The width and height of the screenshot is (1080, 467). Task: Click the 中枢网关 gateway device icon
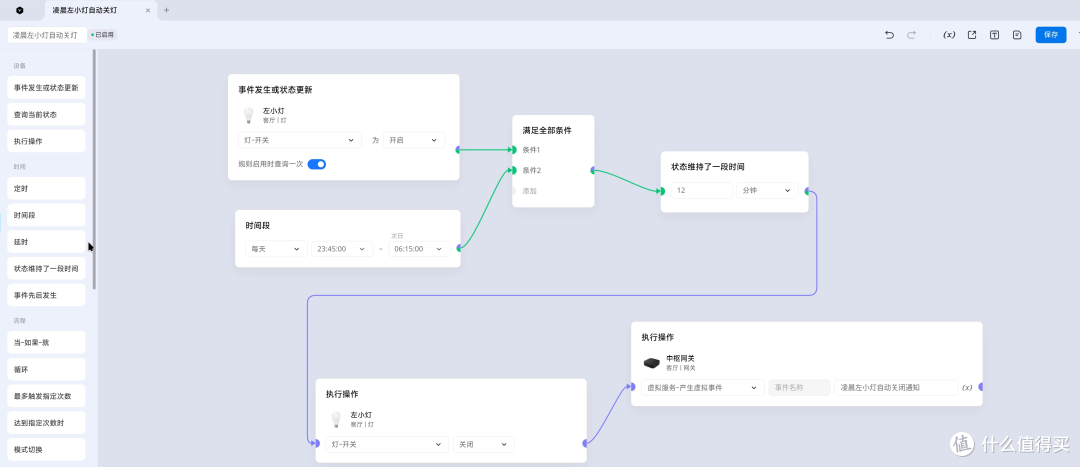coord(652,362)
